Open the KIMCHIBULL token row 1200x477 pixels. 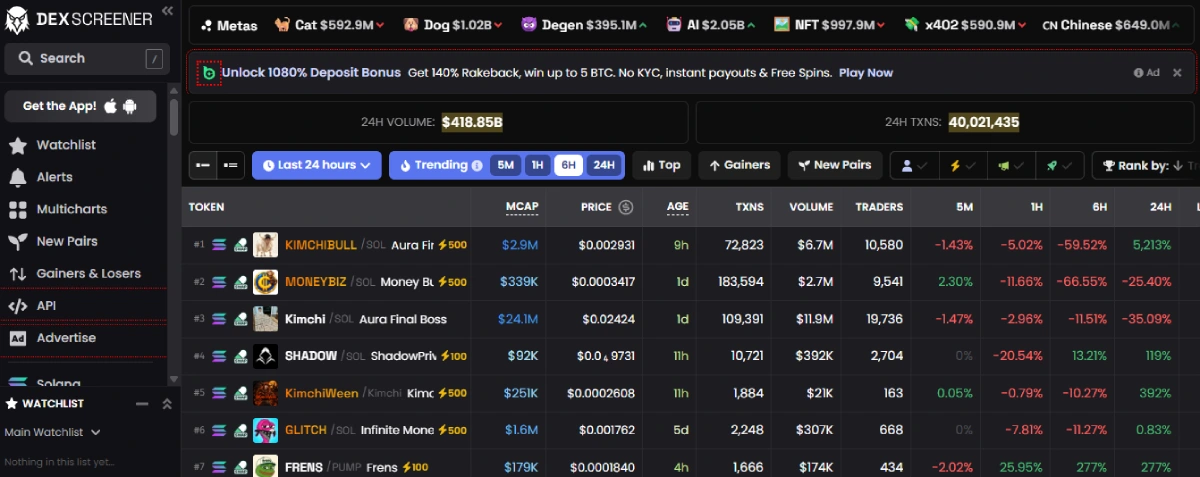point(690,245)
